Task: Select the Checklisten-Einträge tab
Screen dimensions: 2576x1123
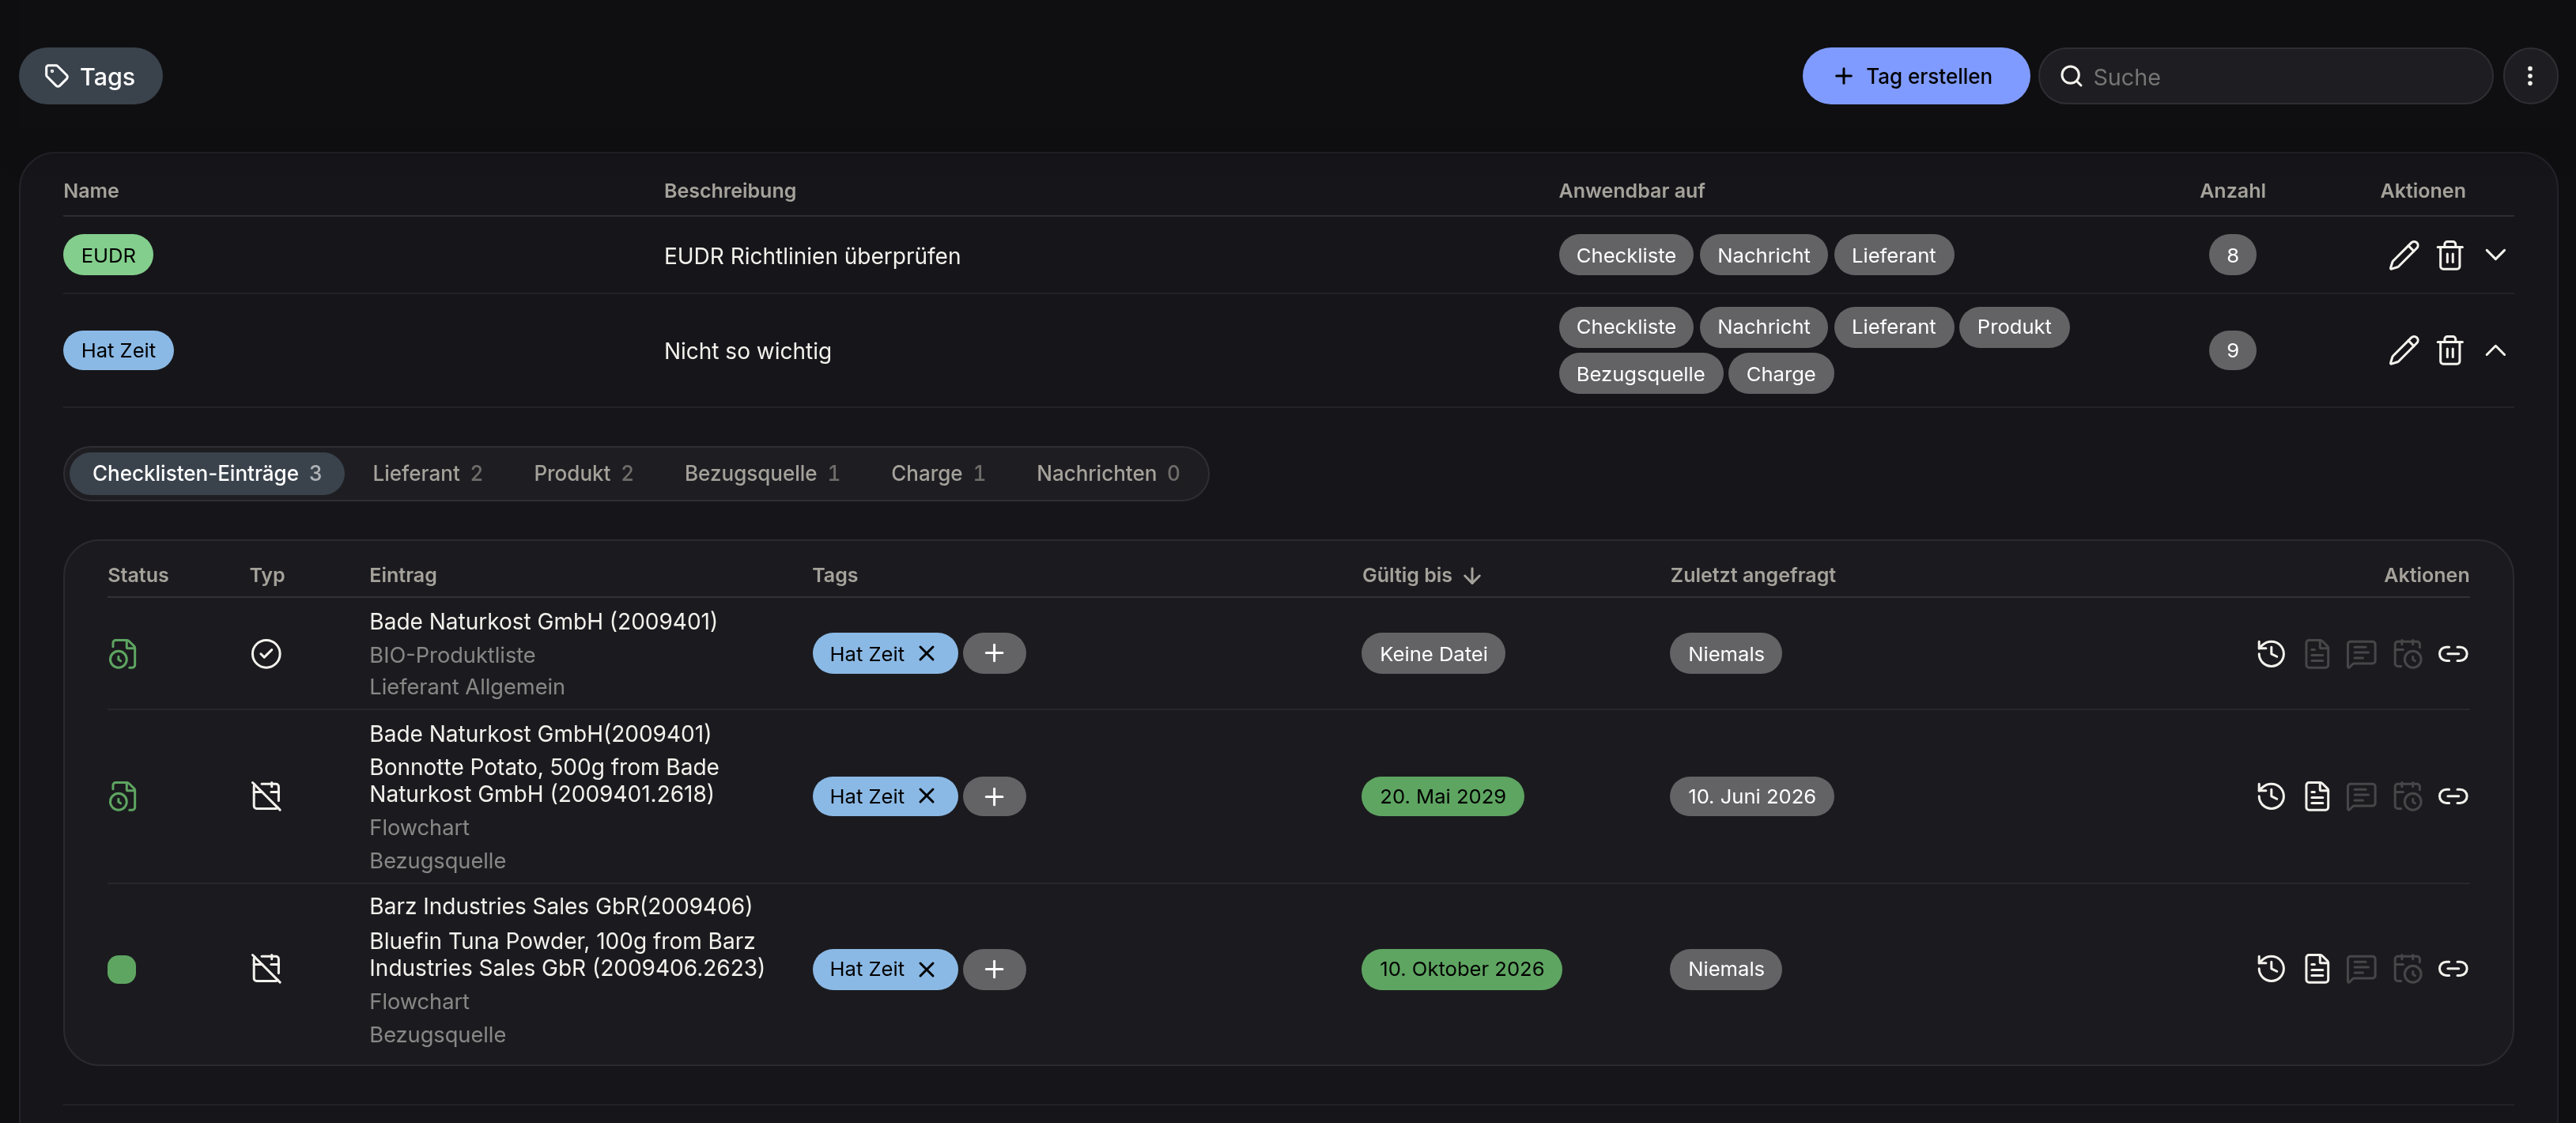Action: [x=207, y=473]
